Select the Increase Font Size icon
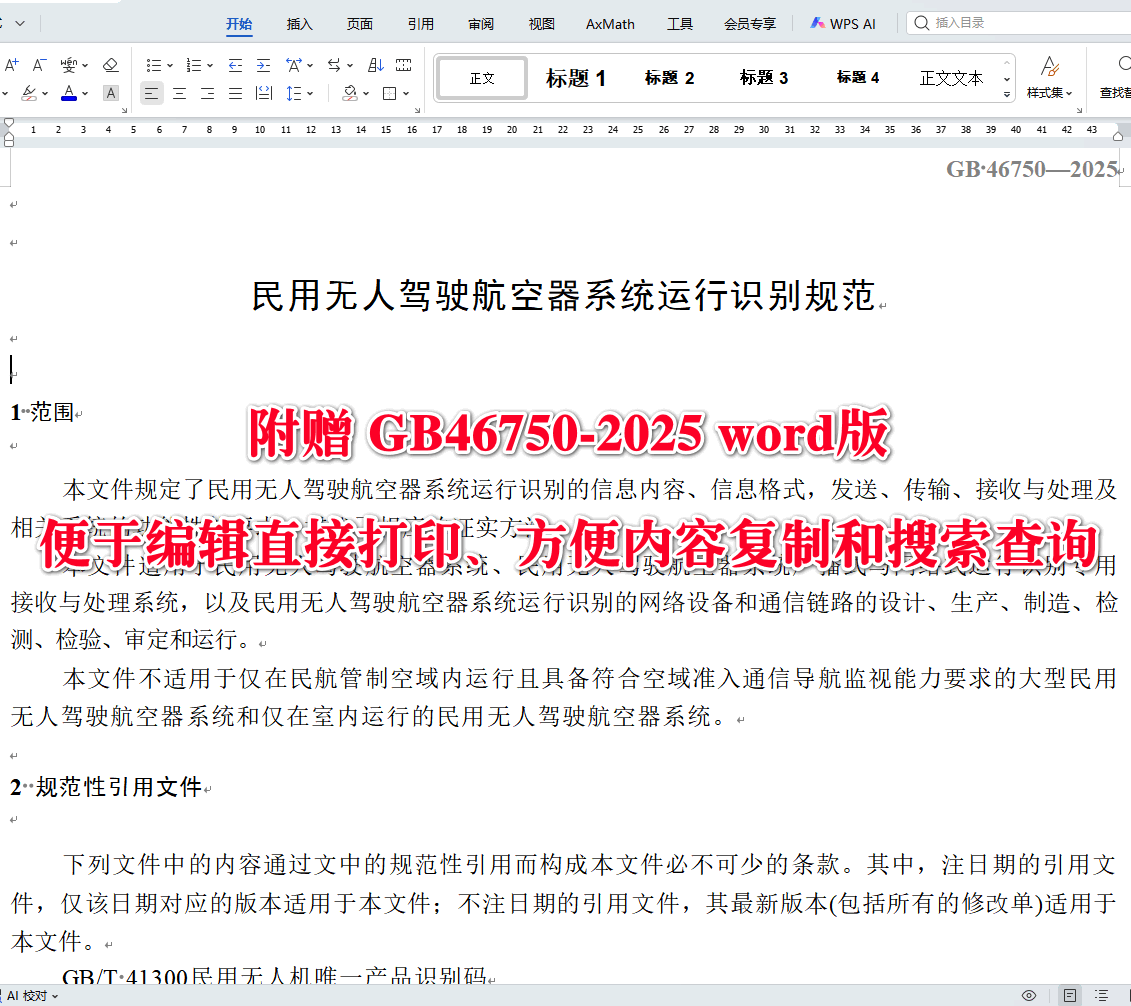 [x=11, y=62]
